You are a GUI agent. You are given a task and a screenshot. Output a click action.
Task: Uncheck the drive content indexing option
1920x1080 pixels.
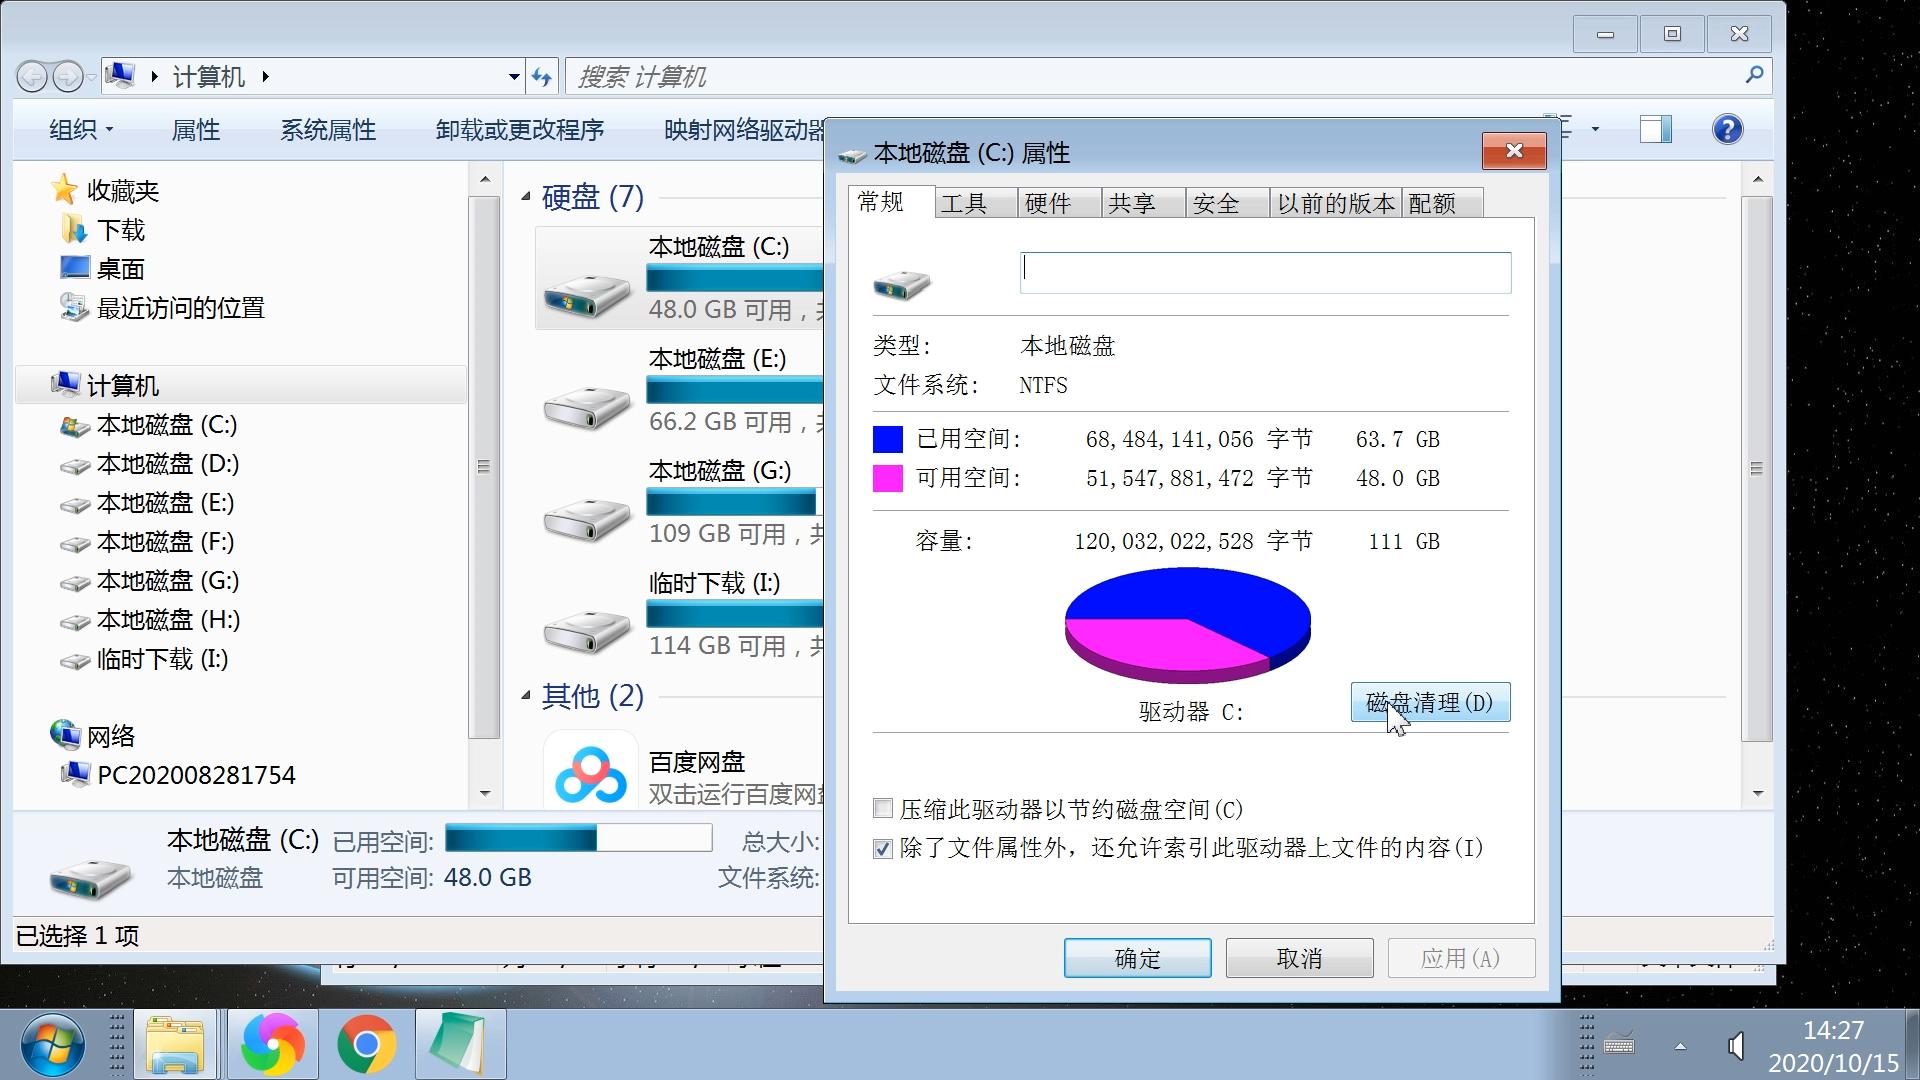pyautogui.click(x=883, y=849)
